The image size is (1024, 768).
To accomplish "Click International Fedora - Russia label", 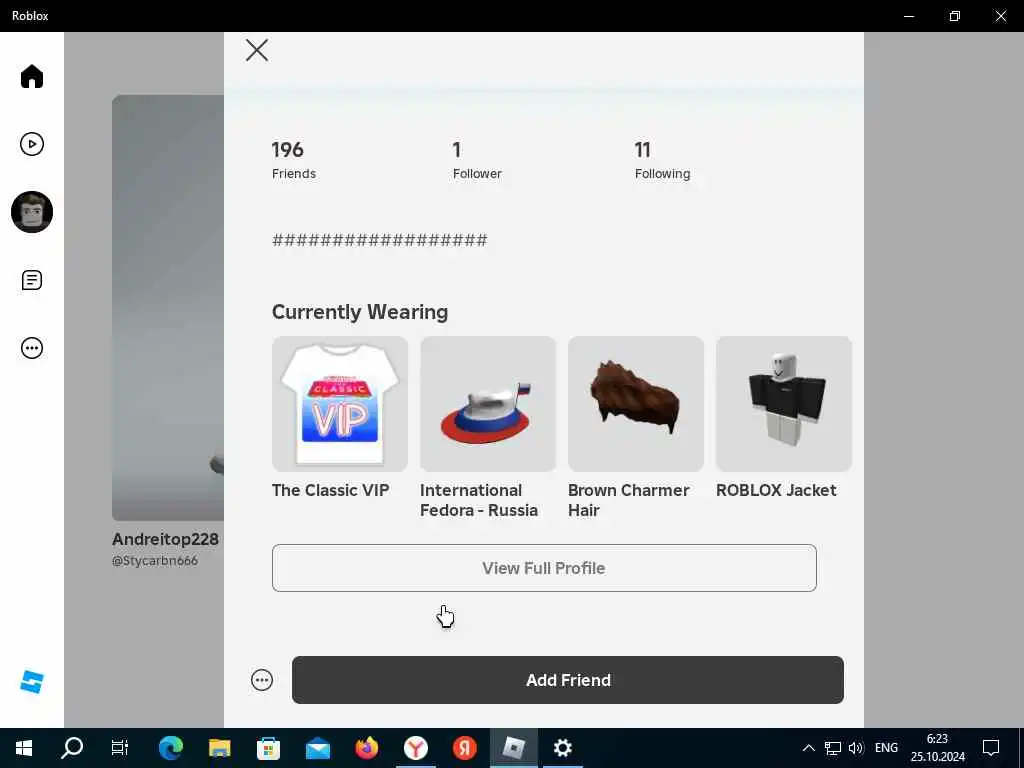I will point(479,500).
